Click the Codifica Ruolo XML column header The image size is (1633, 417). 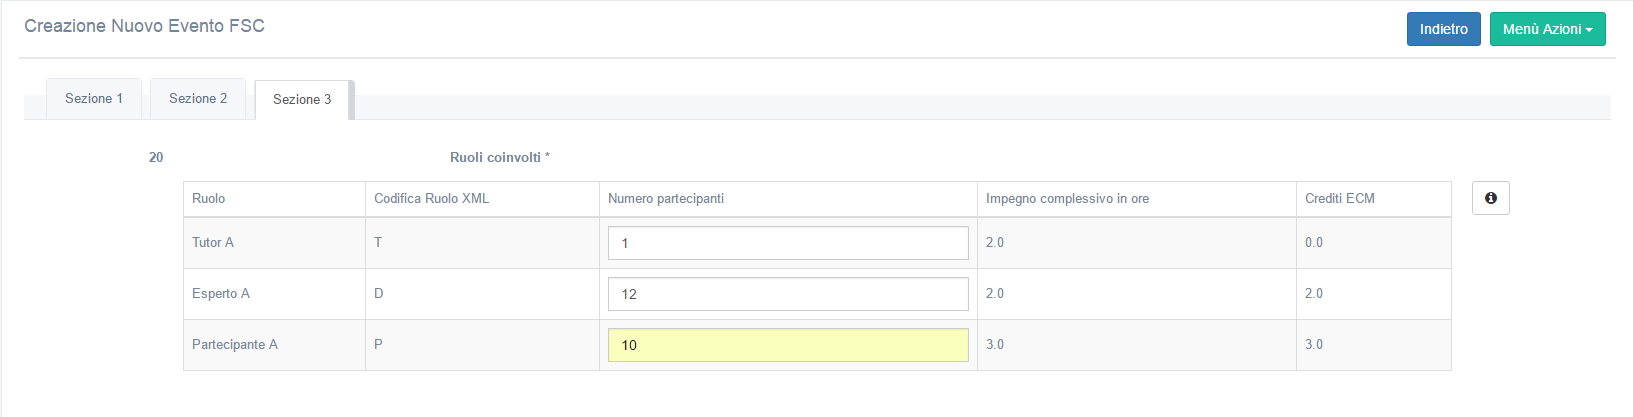(x=432, y=199)
